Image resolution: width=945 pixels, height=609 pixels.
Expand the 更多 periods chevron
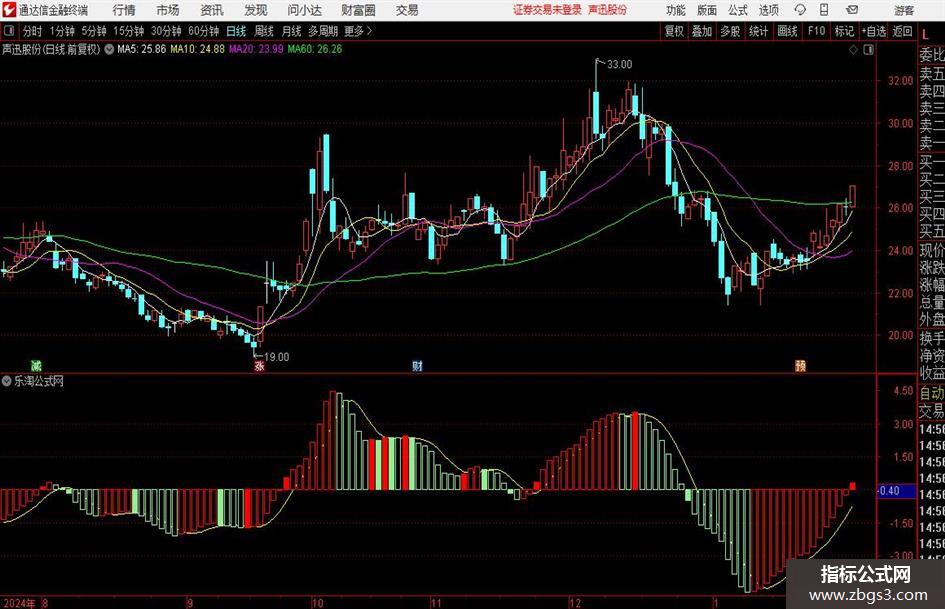[369, 31]
